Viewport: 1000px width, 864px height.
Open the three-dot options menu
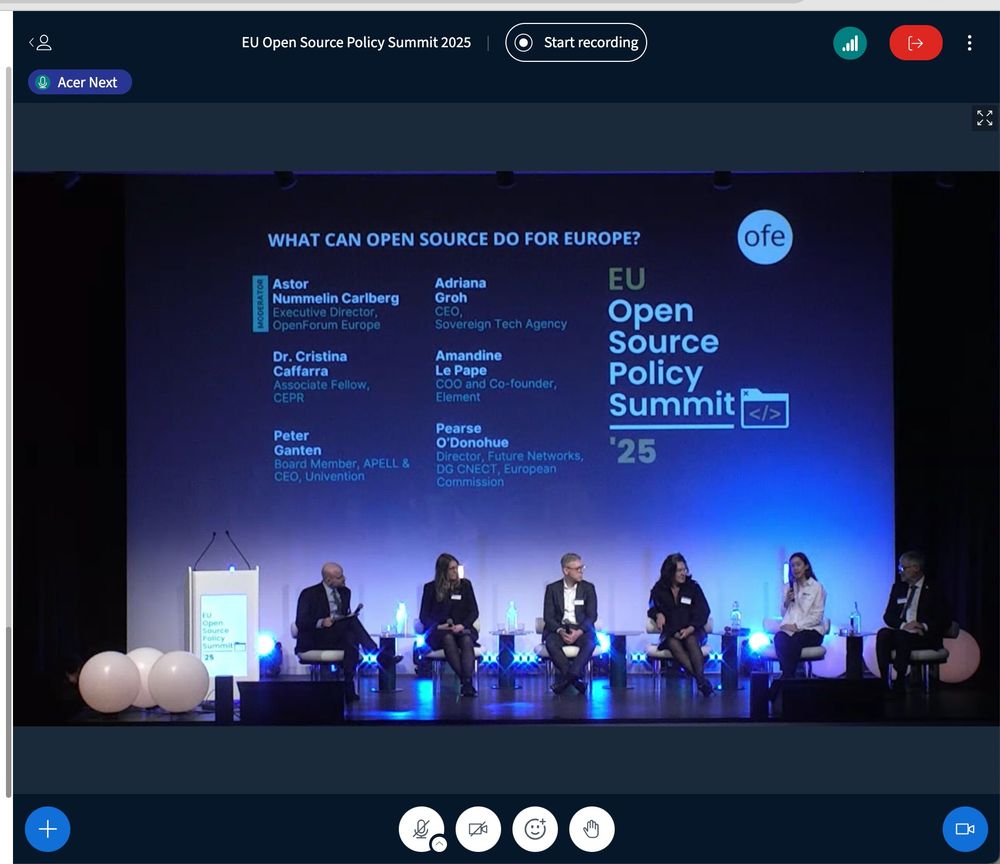coord(969,43)
